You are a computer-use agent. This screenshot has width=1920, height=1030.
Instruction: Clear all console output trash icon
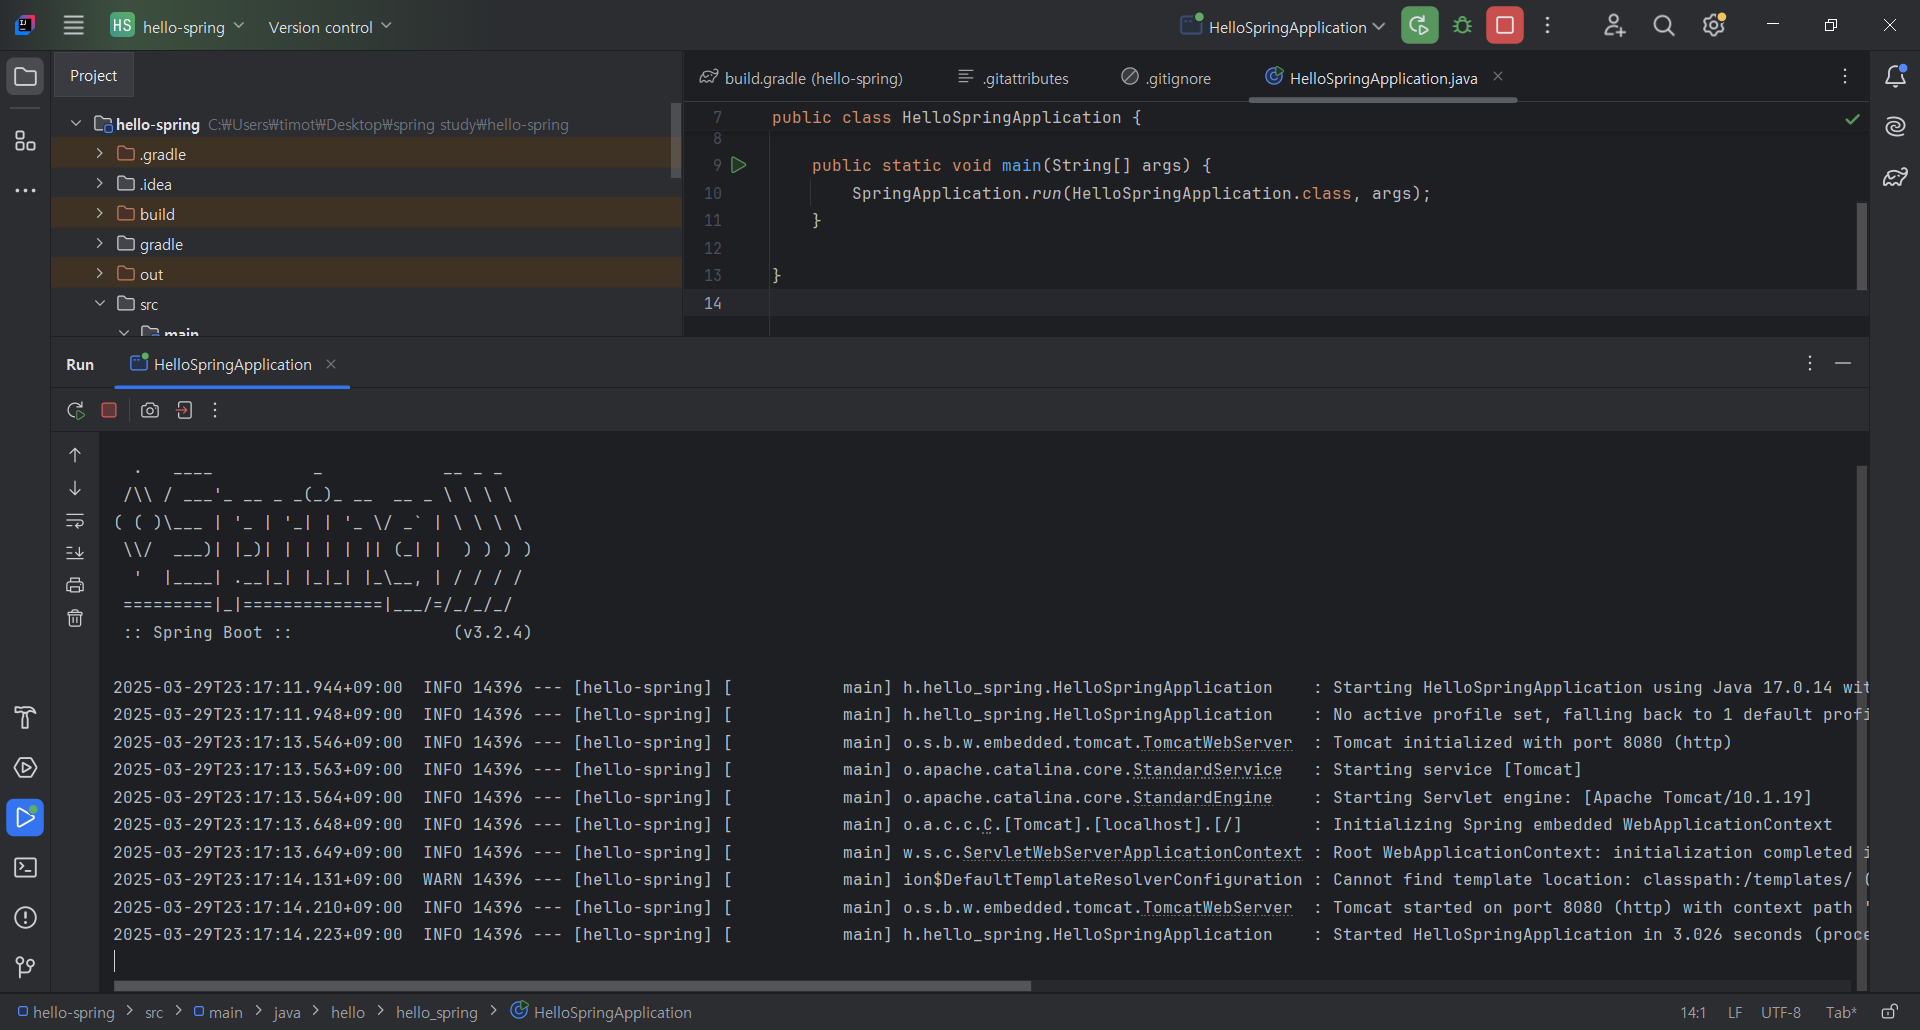(x=75, y=618)
